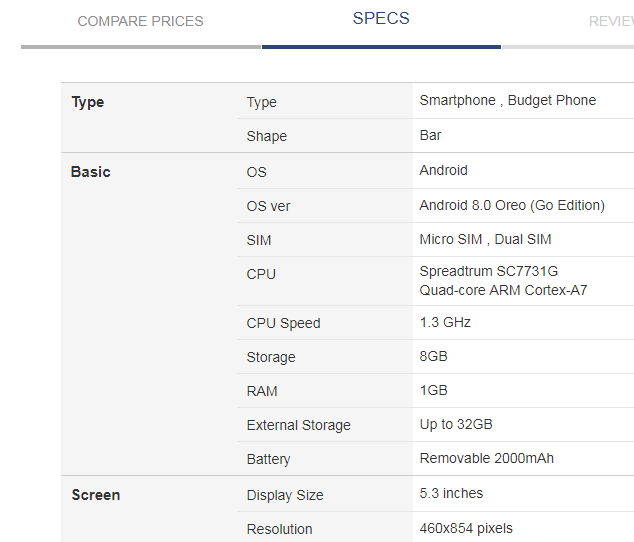Viewport: 634px width, 542px height.
Task: Click the '8GB' storage value
Action: coord(433,356)
